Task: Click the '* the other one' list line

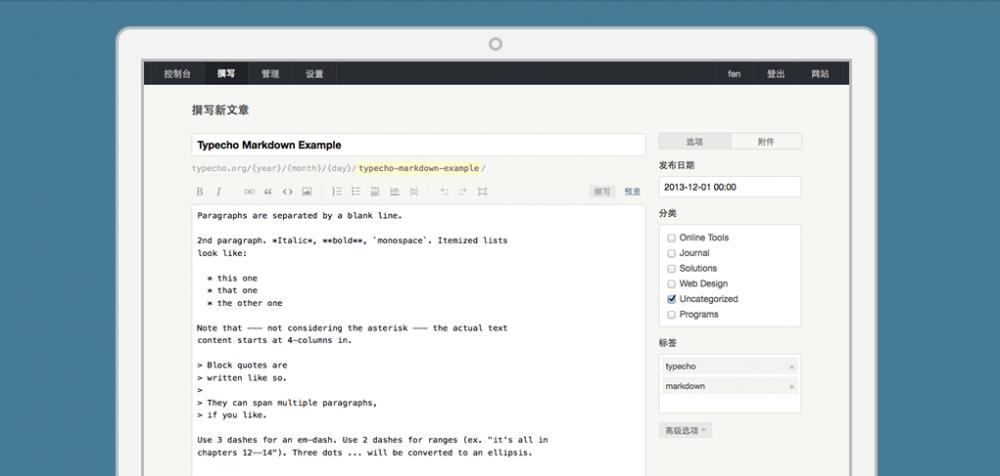Action: click(244, 303)
